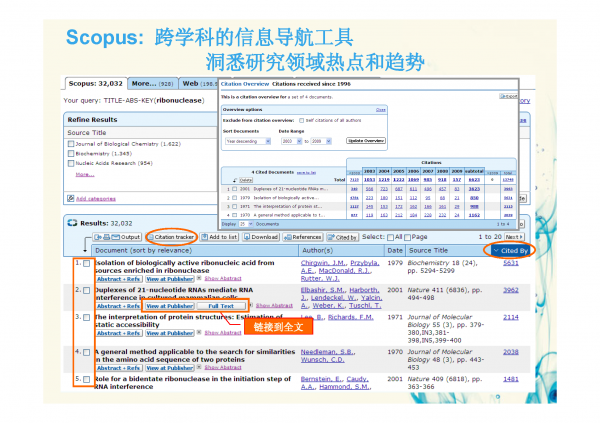Select the checkbox for result 2
Image resolution: width=600 pixels, height=423 pixels.
tap(87, 291)
